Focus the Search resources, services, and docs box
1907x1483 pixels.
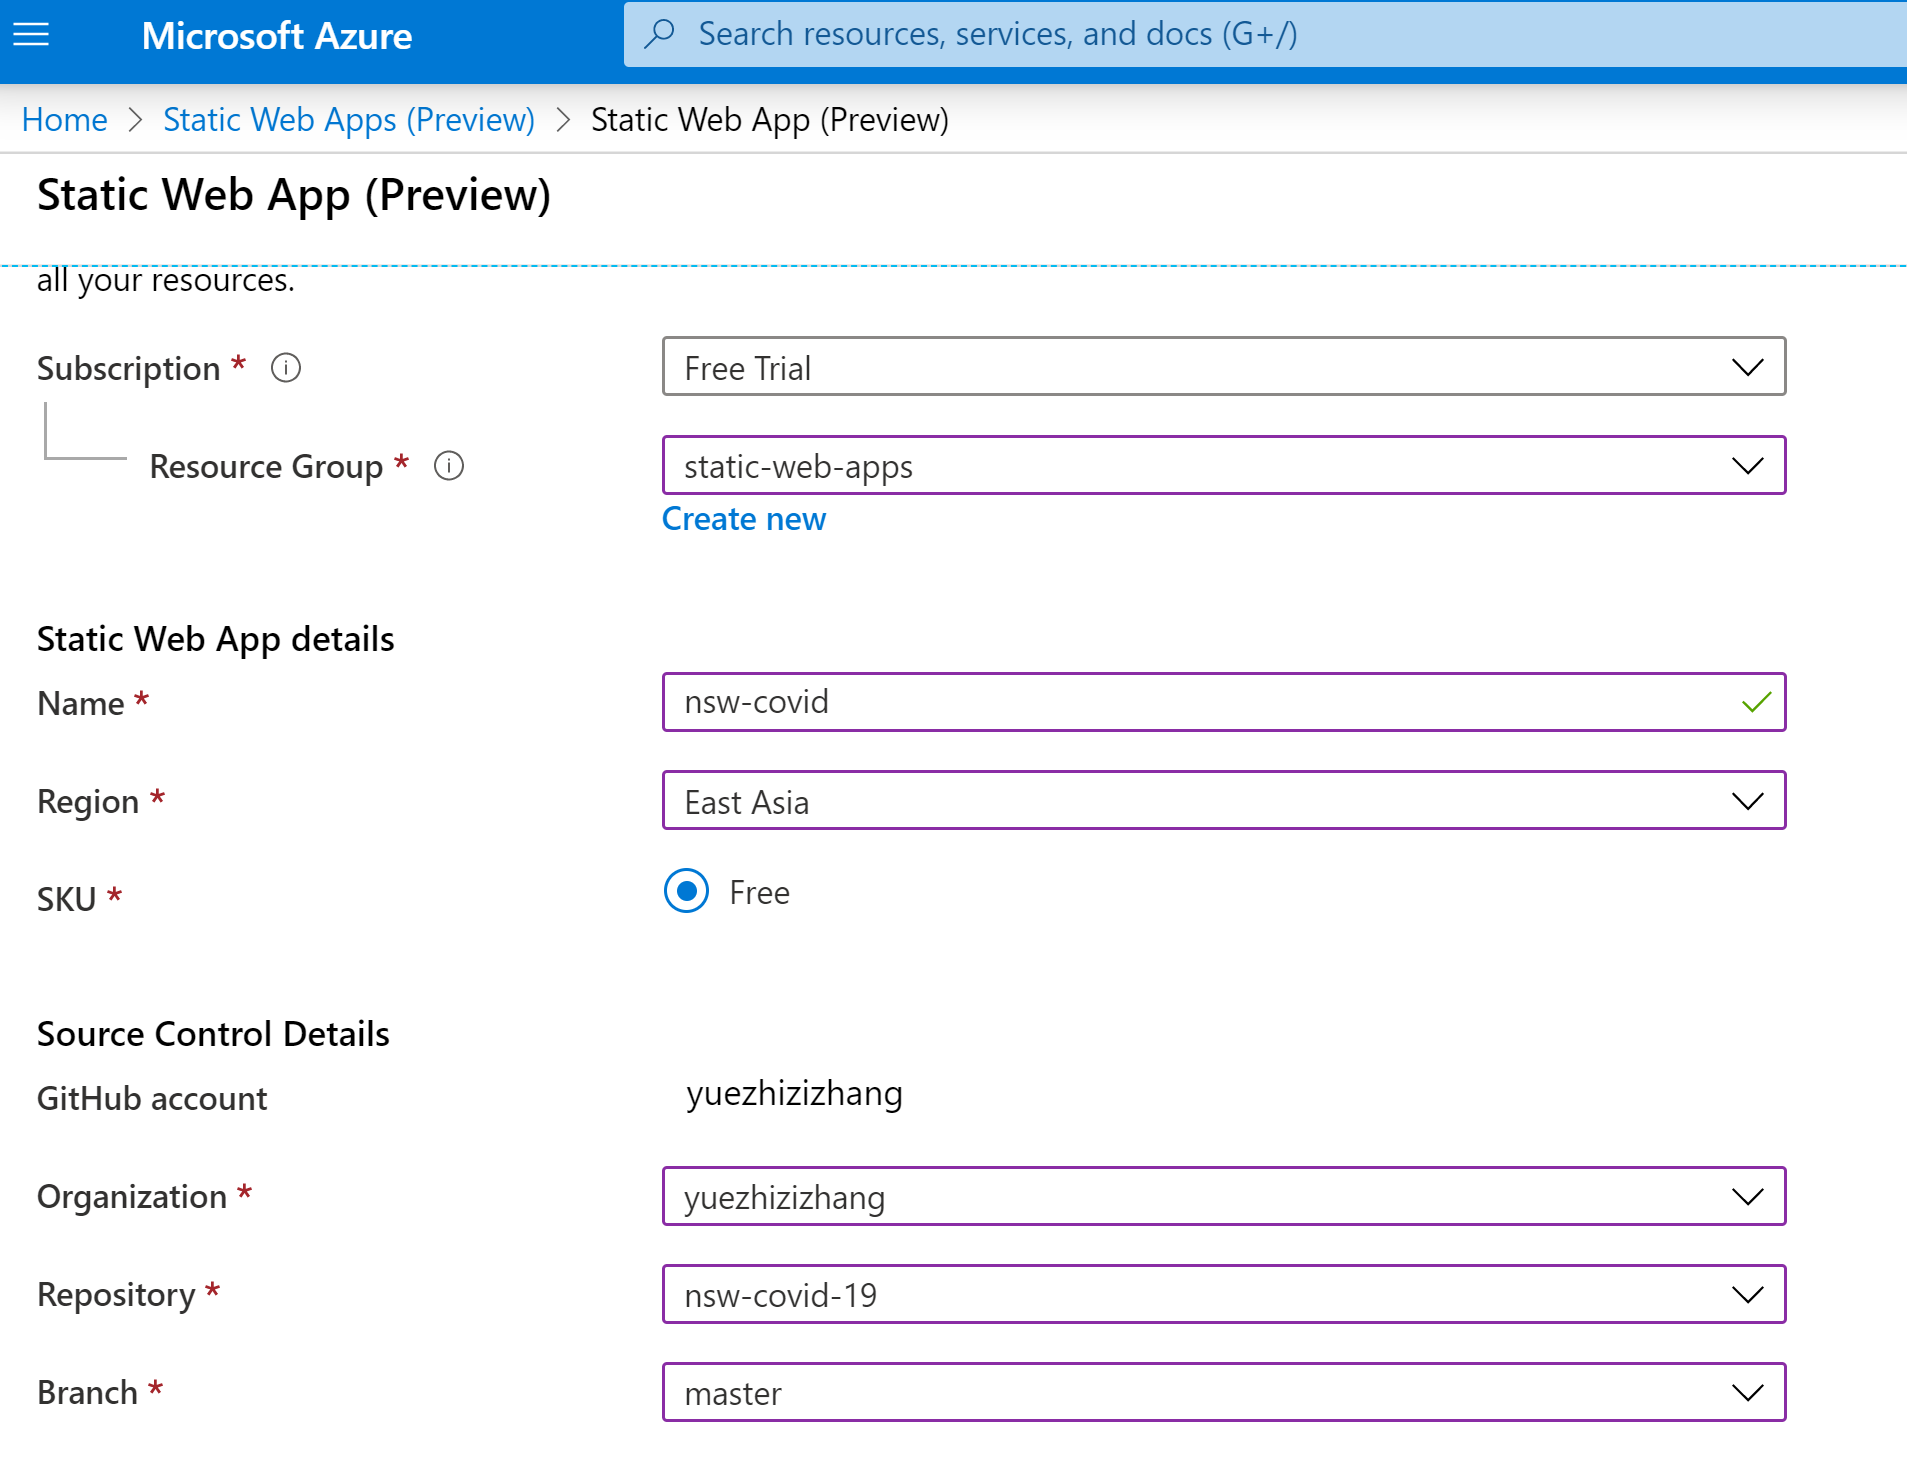tap(1265, 34)
